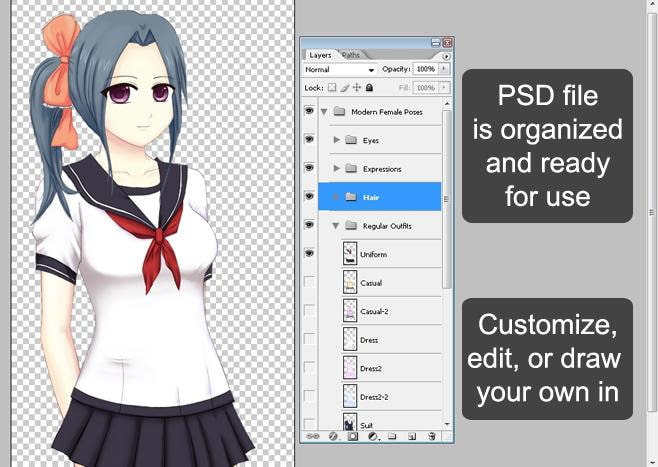The width and height of the screenshot is (658, 467).
Task: Click the Eyes group folder icon
Action: coord(351,140)
